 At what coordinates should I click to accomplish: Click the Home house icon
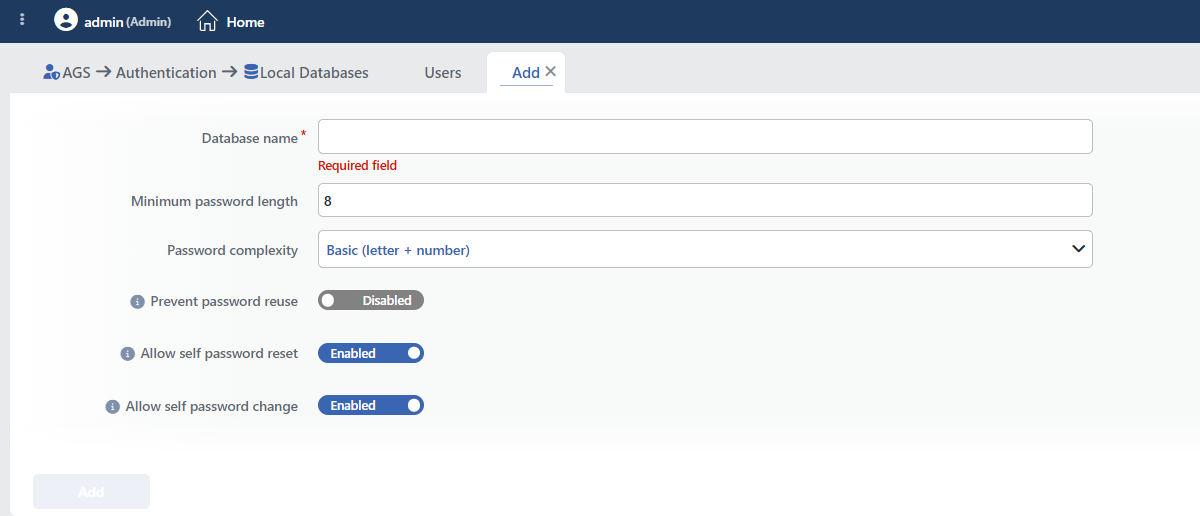point(207,20)
